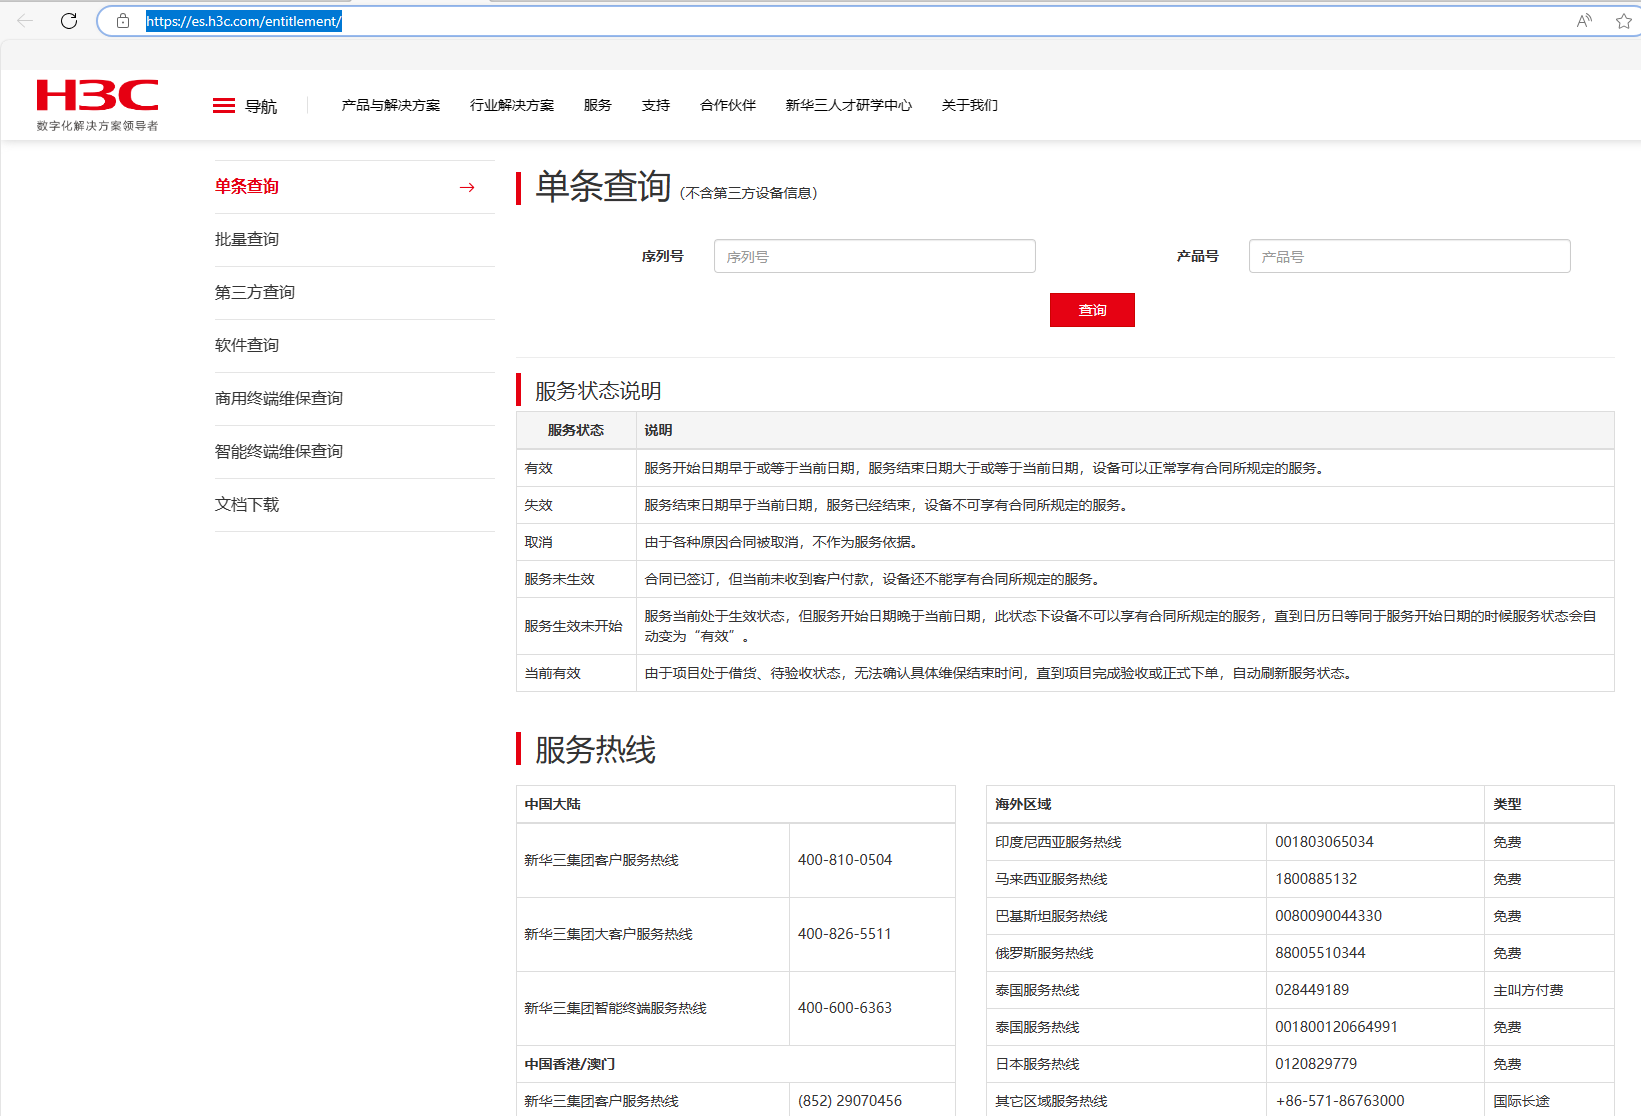Focus the 产品号 input field
Viewport: 1641px width, 1116px height.
coord(1409,256)
